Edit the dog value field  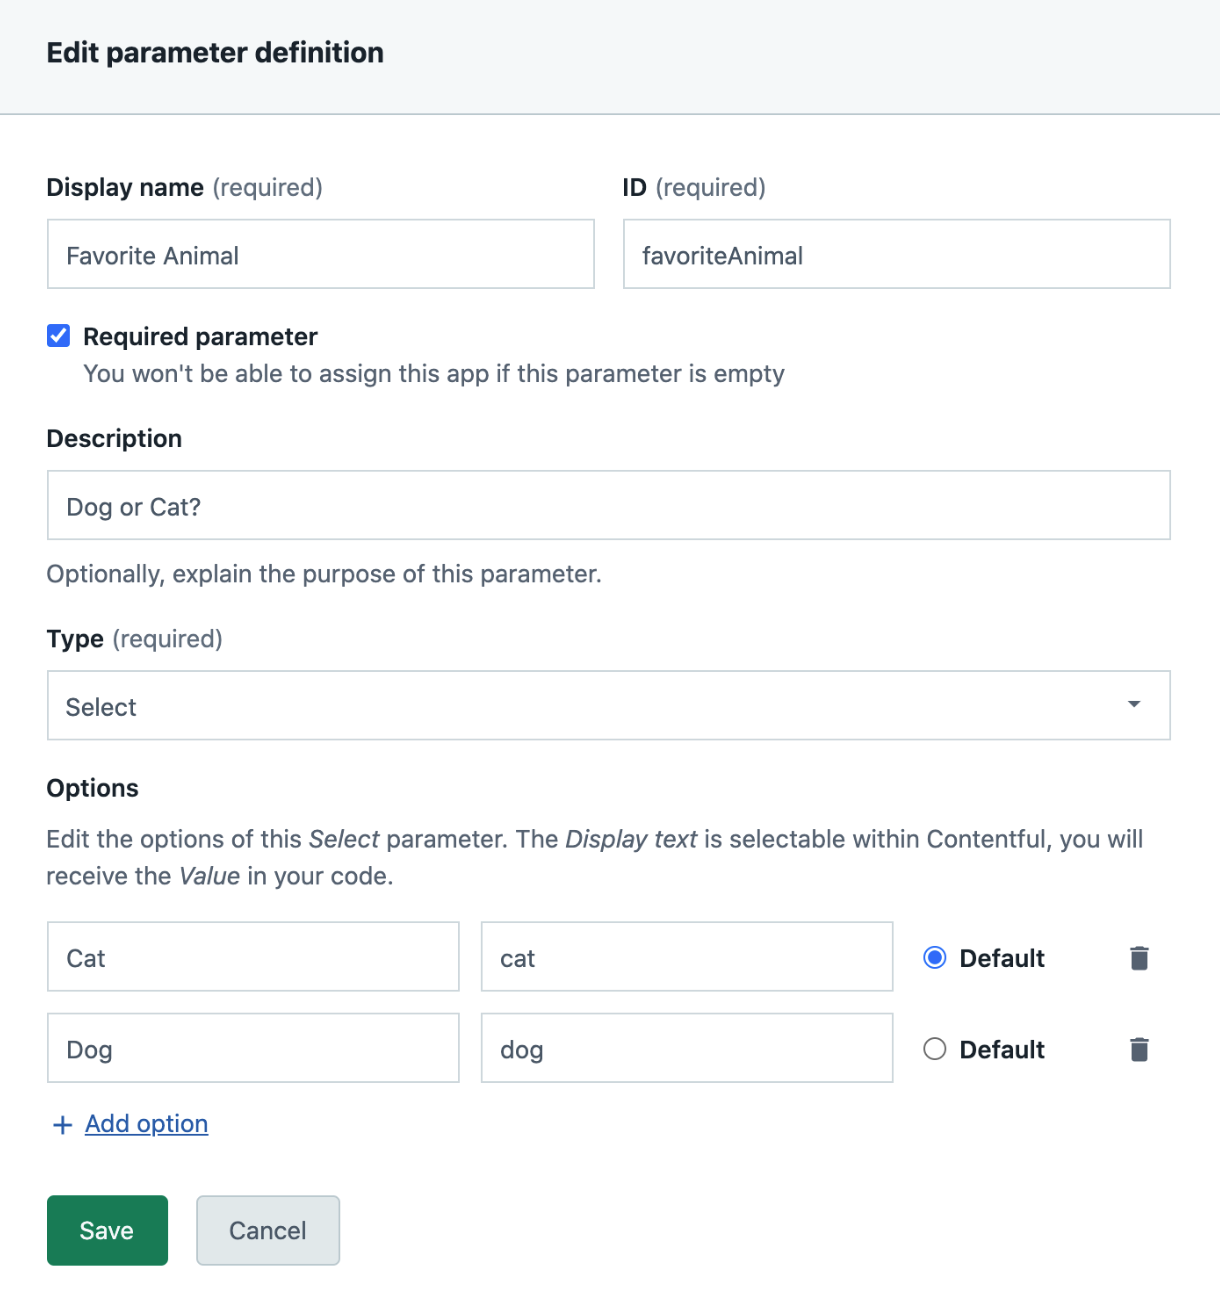coord(686,1048)
